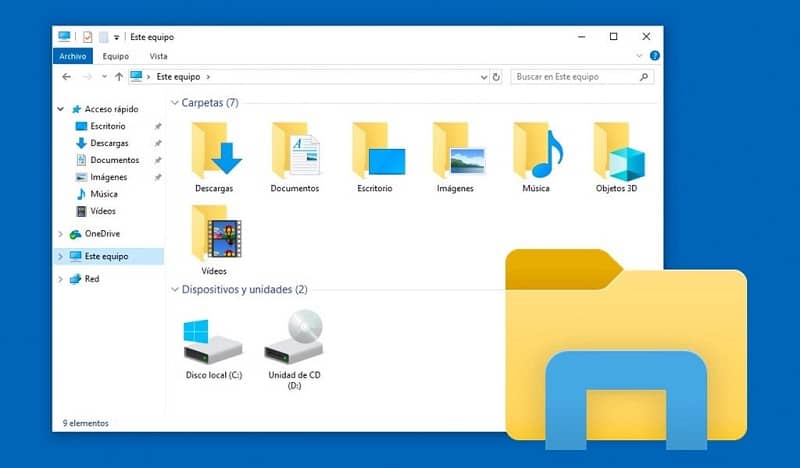This screenshot has height=468, width=800.
Task: Open the Documentos folder icon
Action: [x=295, y=151]
